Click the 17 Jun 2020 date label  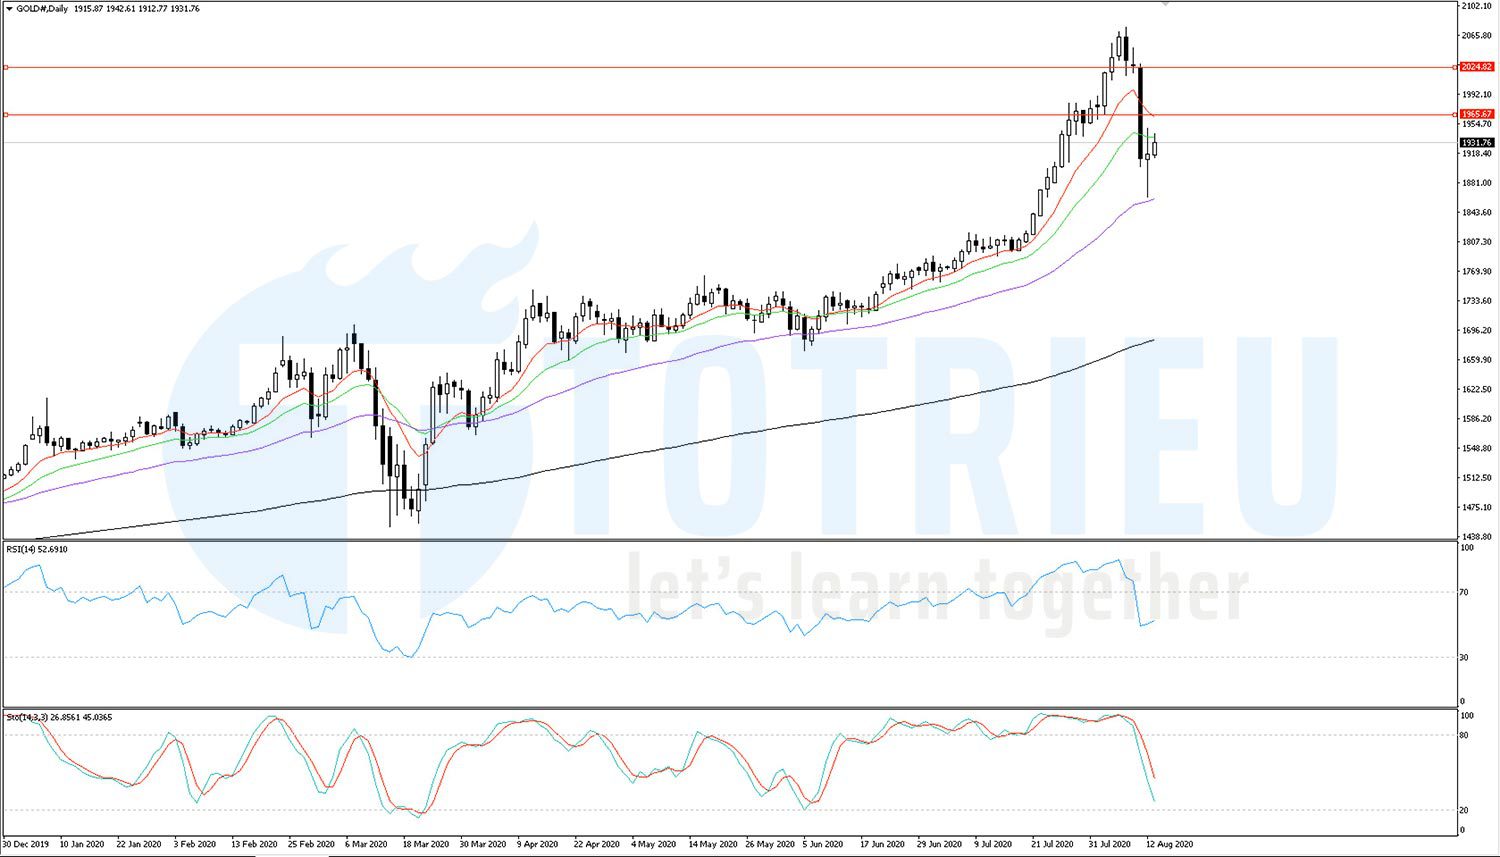point(883,845)
